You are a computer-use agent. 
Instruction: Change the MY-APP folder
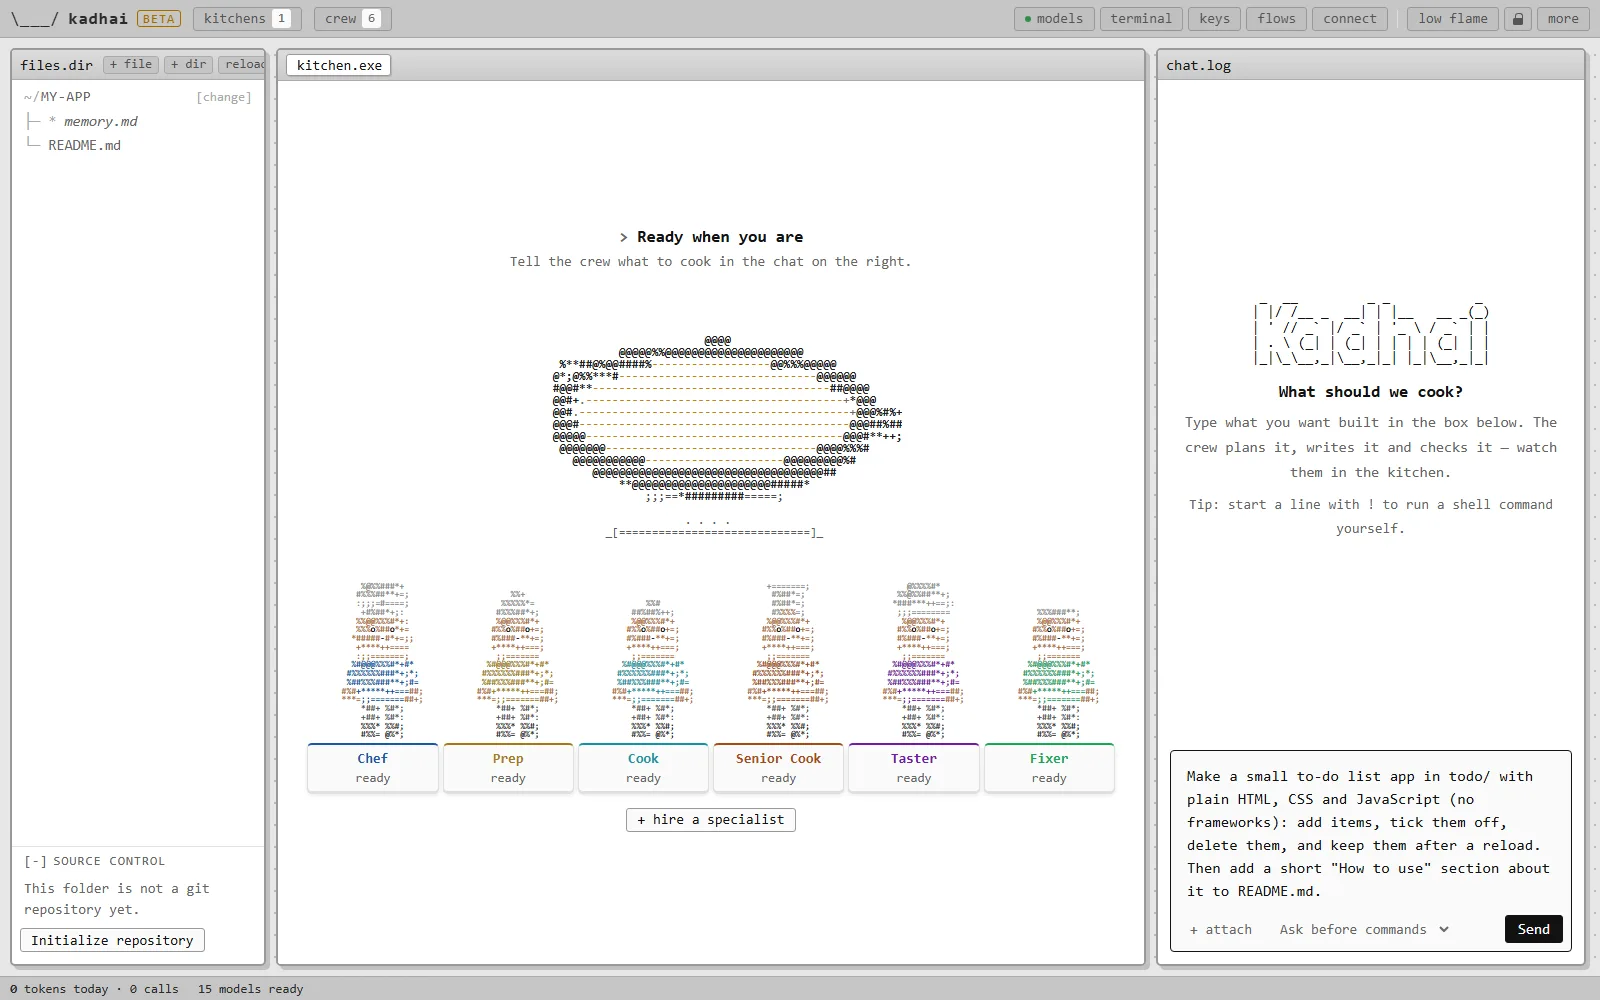pyautogui.click(x=224, y=97)
